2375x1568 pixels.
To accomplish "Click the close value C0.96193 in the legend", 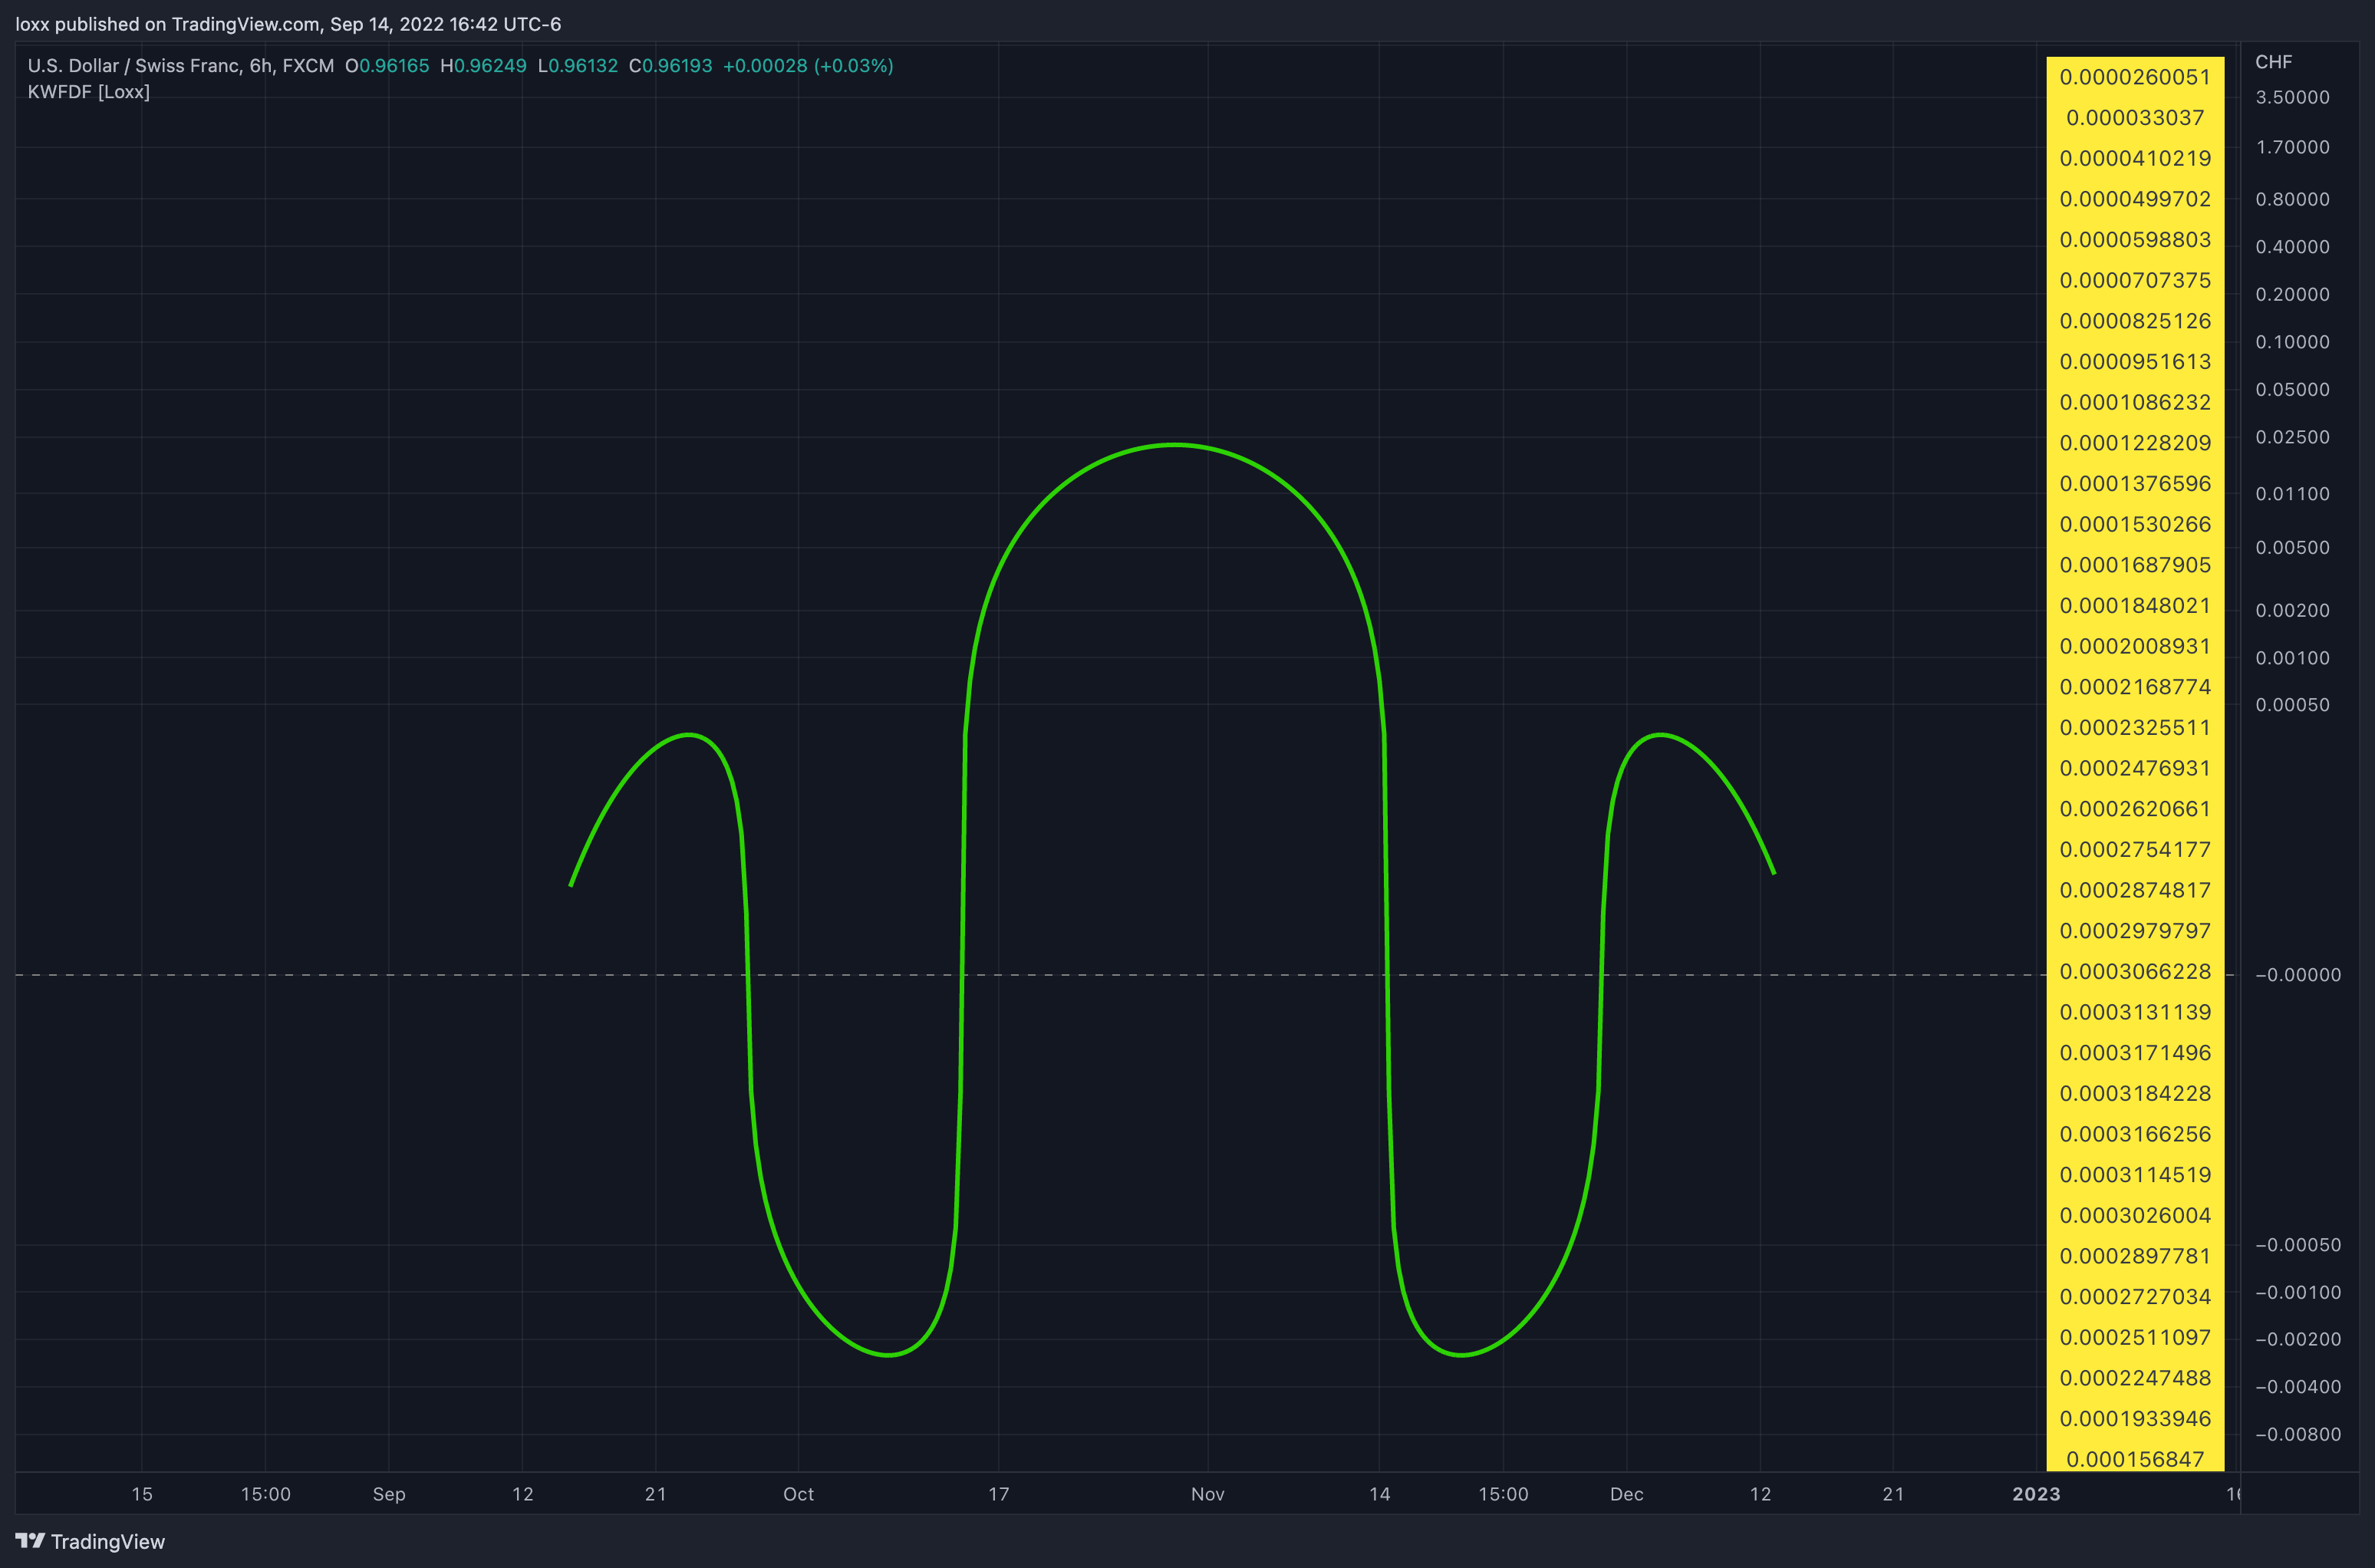I will click(670, 66).
